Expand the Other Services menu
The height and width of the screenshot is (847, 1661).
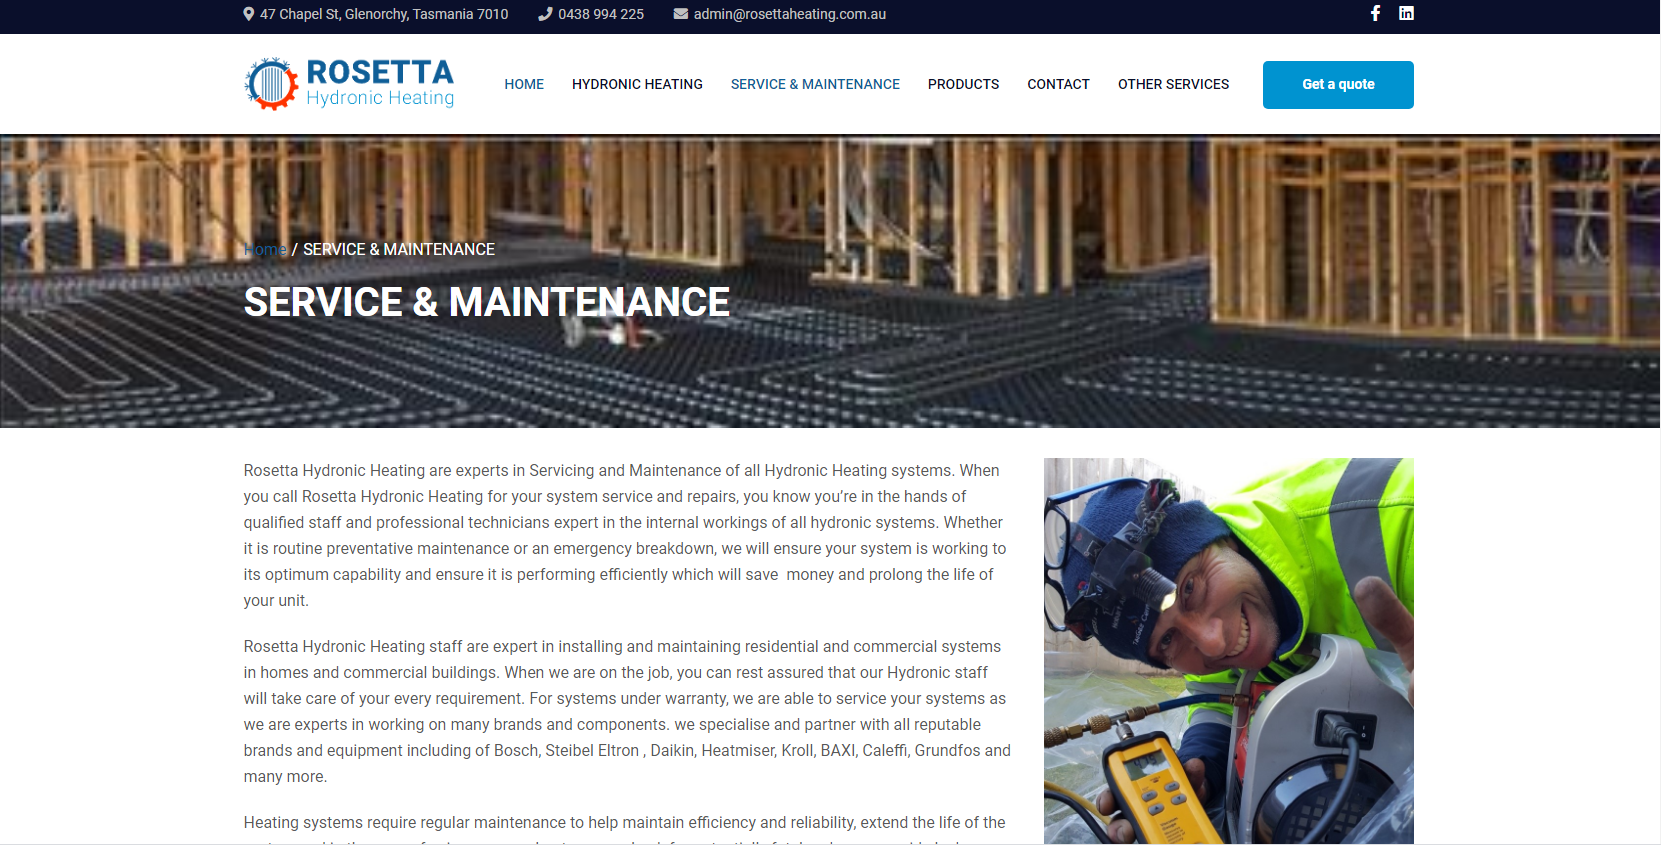1173,84
